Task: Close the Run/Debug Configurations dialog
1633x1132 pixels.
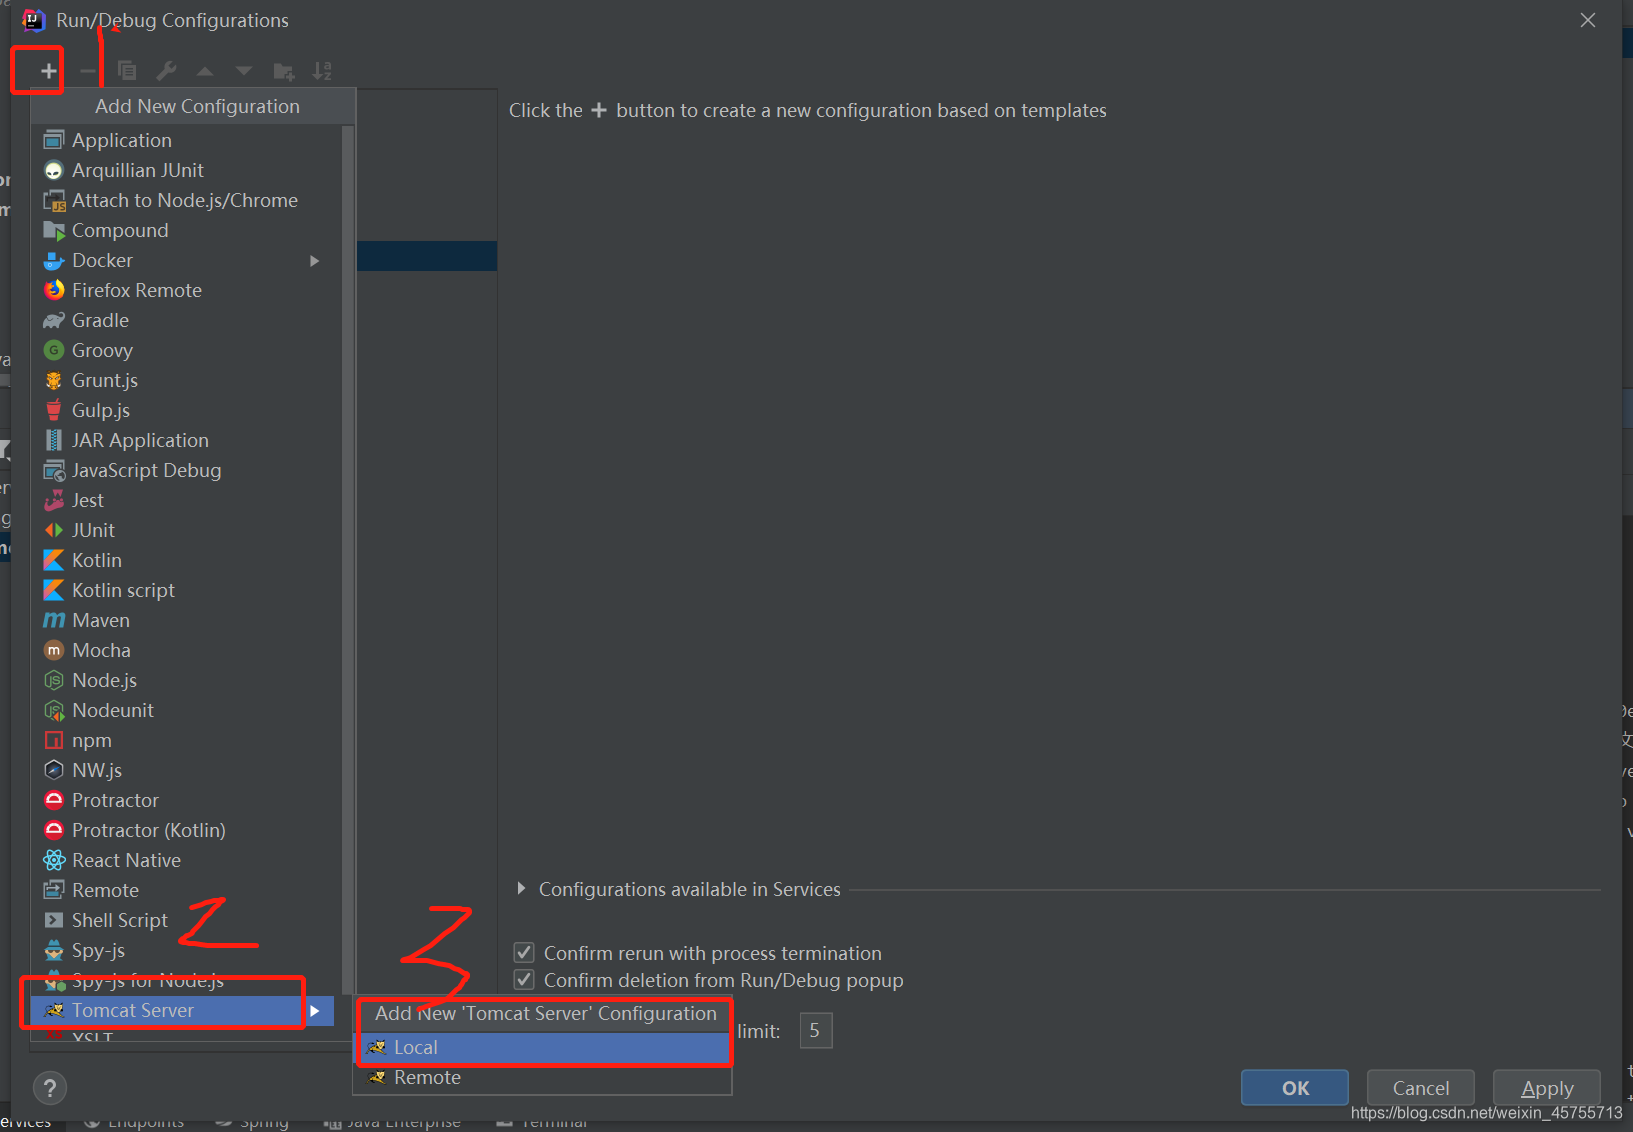Action: 1588,20
